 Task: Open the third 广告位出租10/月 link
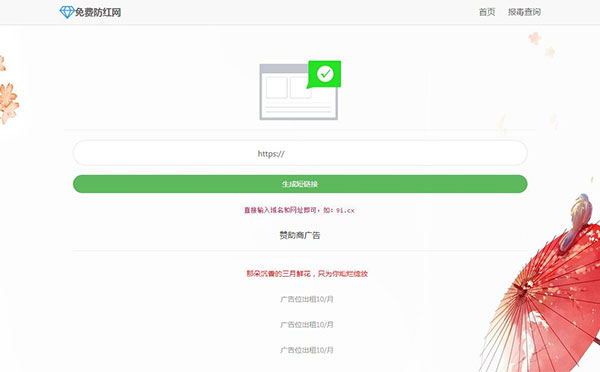point(307,350)
